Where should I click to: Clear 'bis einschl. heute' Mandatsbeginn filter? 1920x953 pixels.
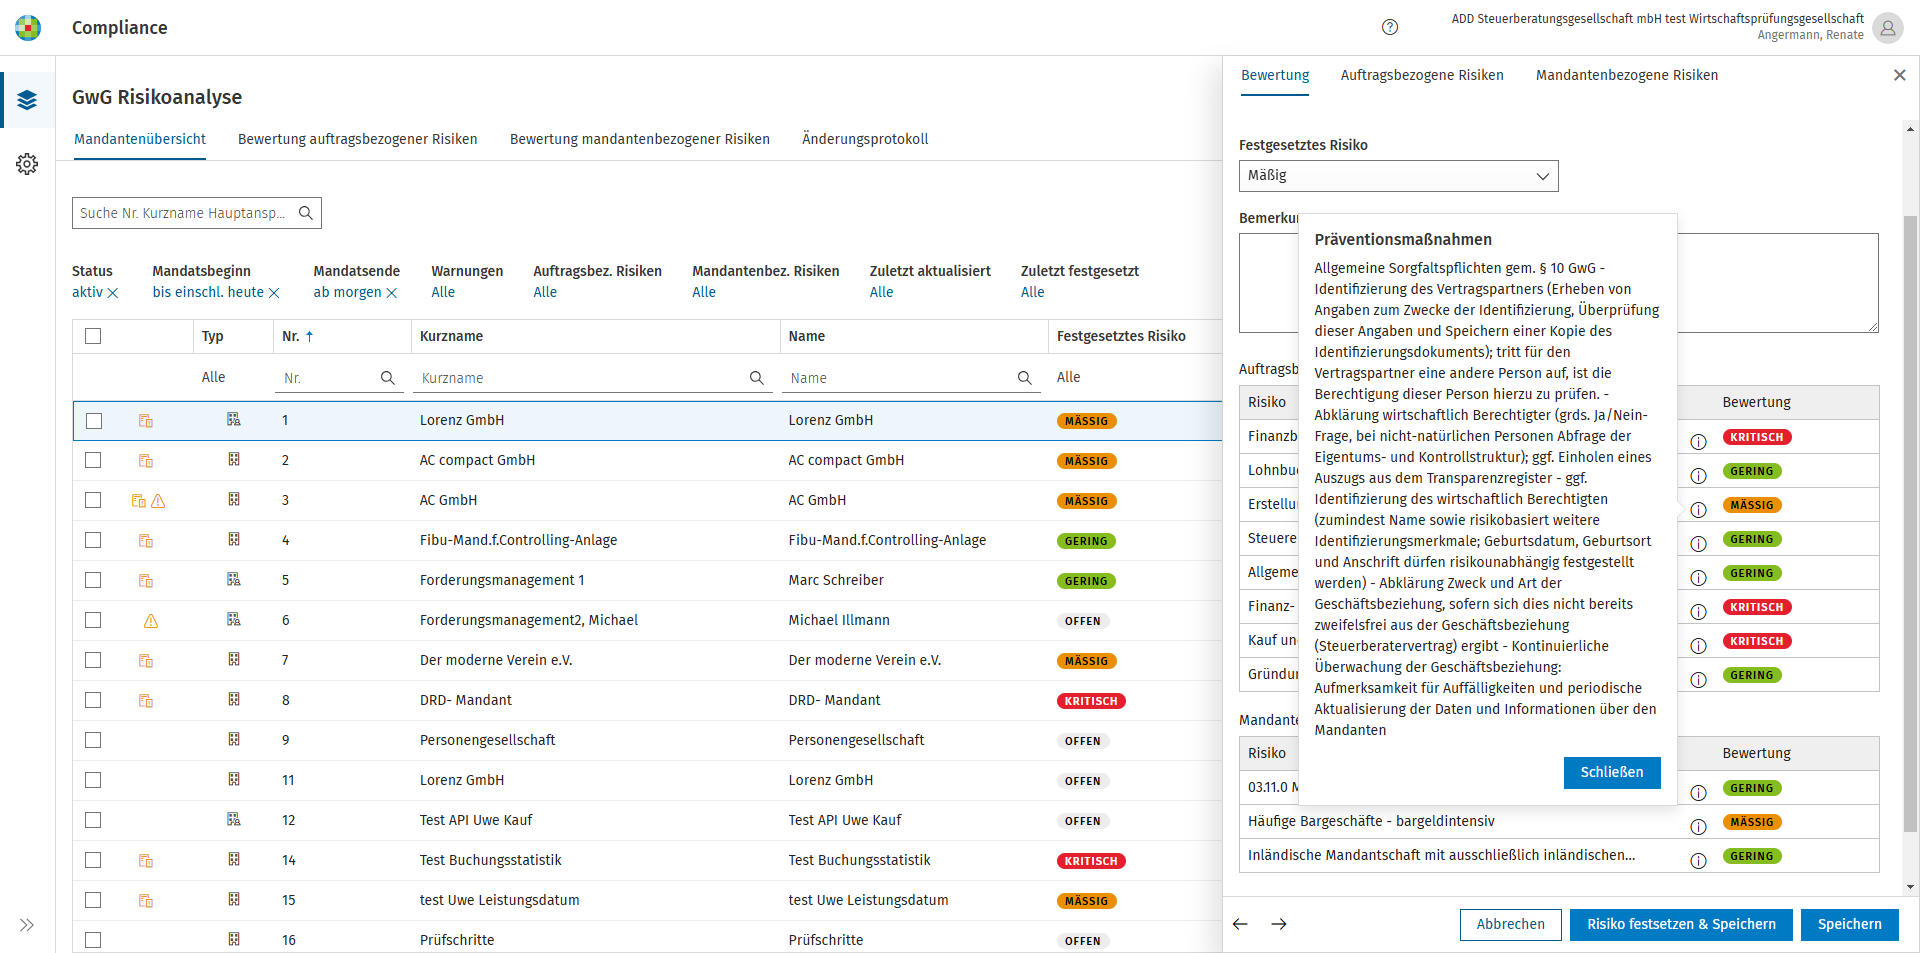274,293
